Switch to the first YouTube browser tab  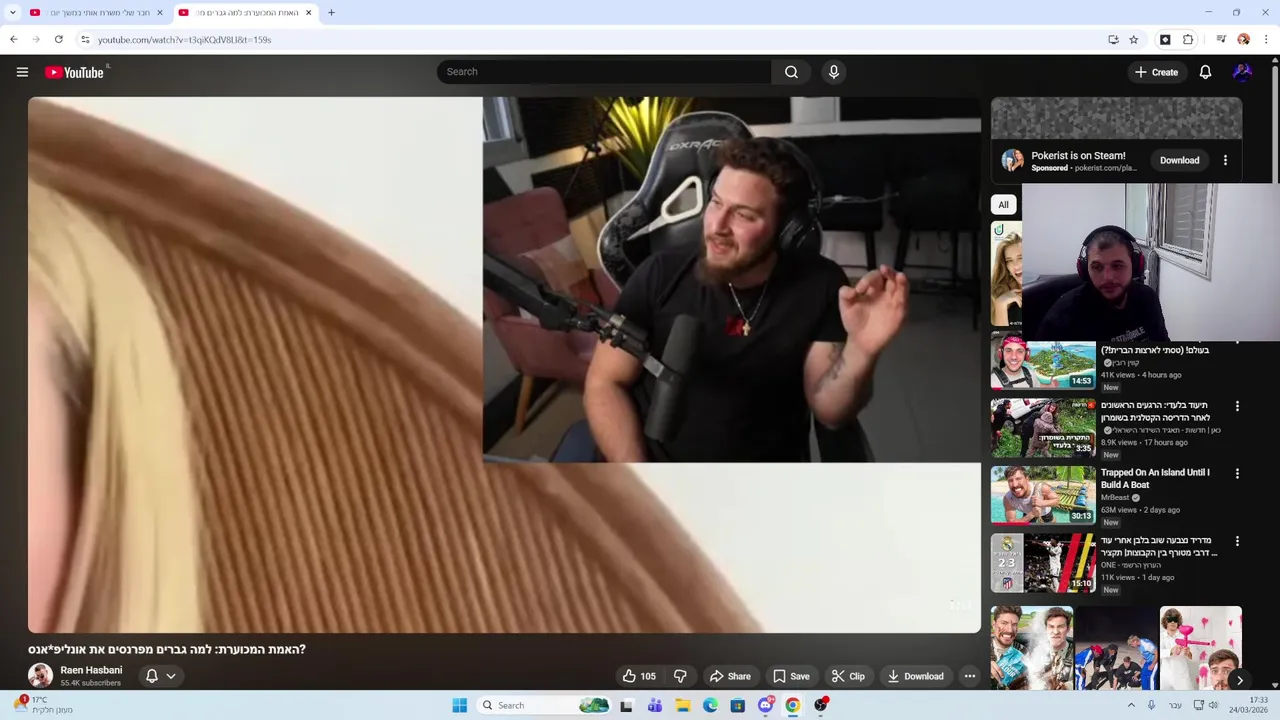[x=95, y=13]
